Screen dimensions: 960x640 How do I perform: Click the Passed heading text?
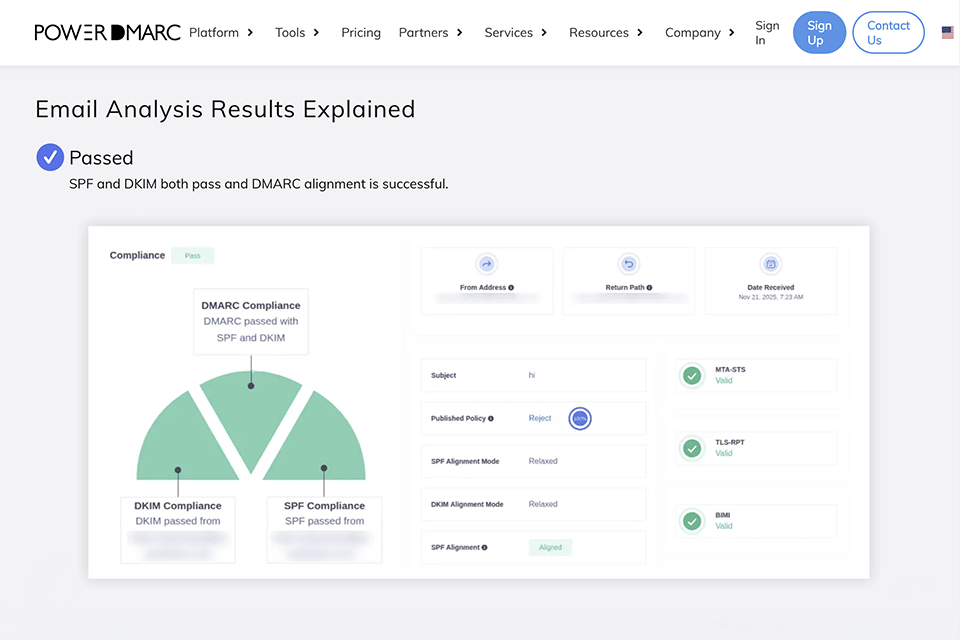click(101, 158)
